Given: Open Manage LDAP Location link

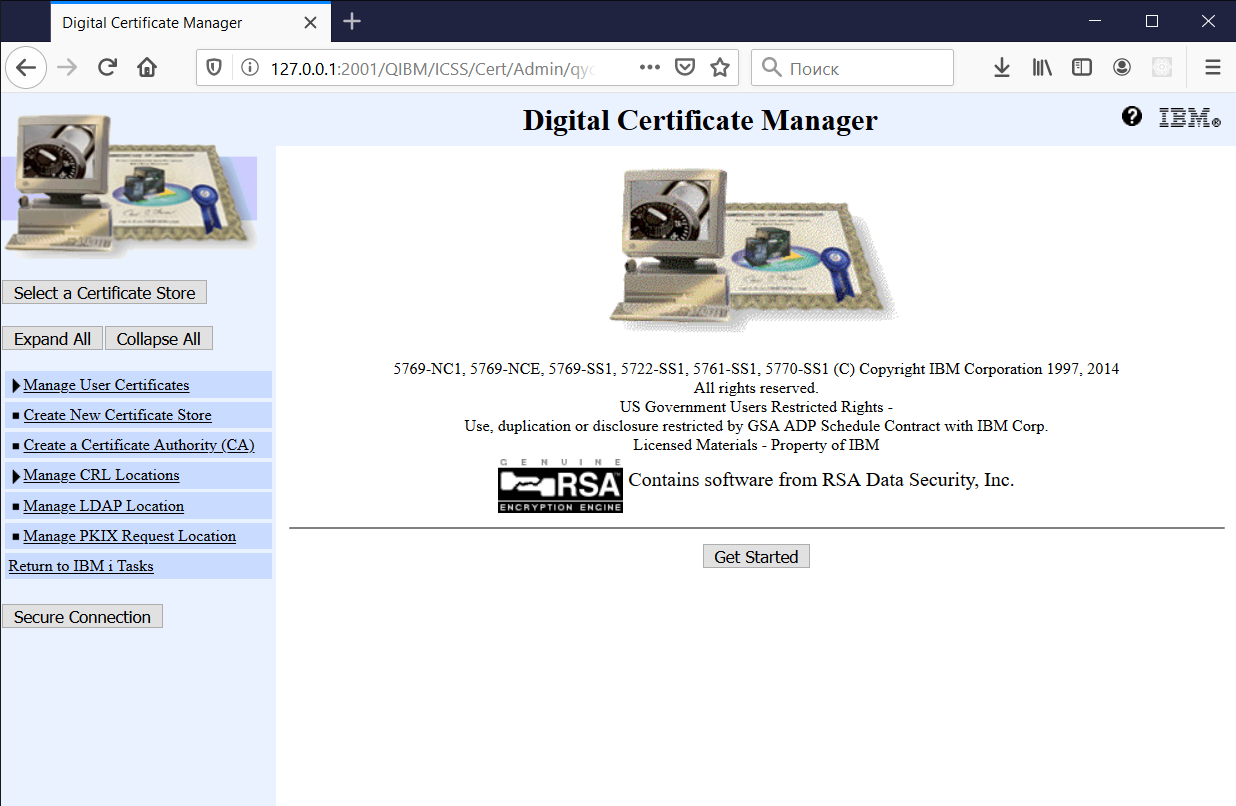Looking at the screenshot, I should (104, 506).
